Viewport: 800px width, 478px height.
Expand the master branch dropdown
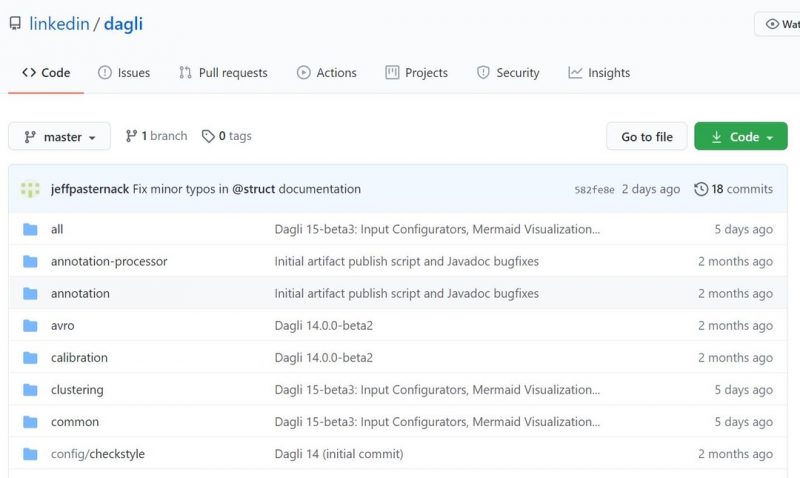pyautogui.click(x=60, y=137)
